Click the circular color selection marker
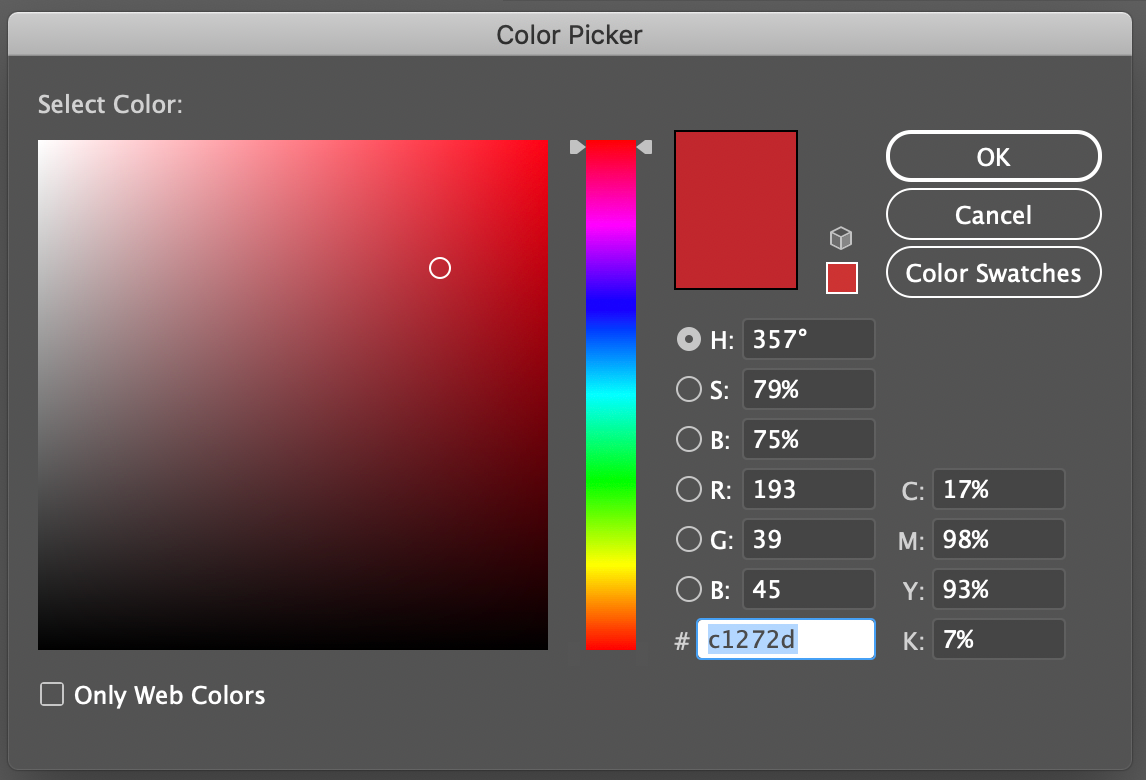The image size is (1146, 780). [x=439, y=268]
